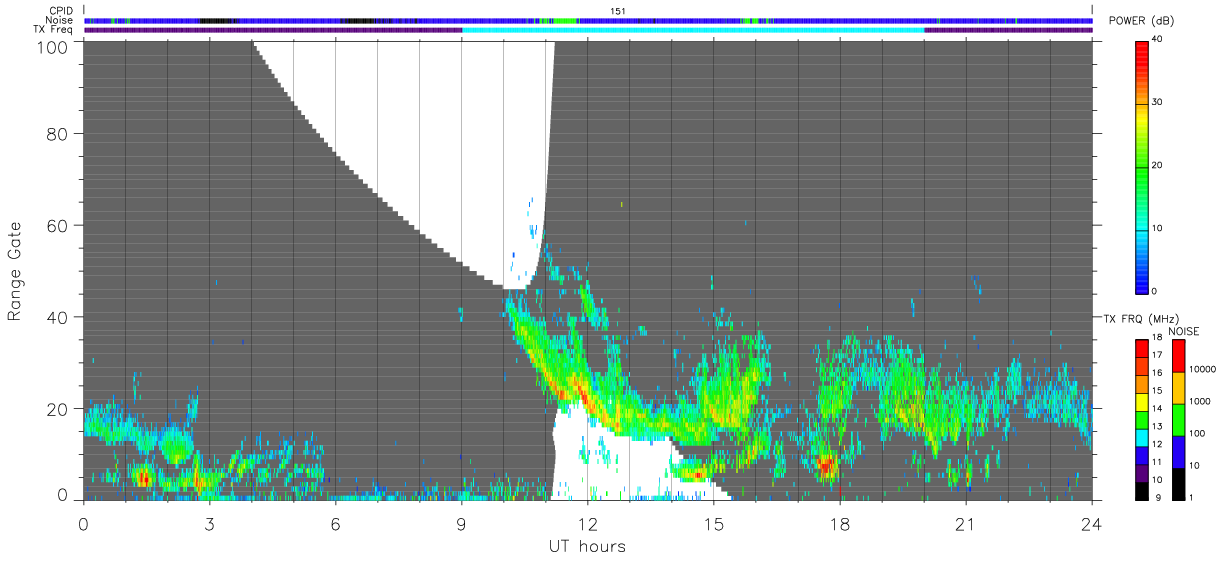The image size is (1228, 567).
Task: Click the green patch in top Noise strip
Action: (566, 20)
